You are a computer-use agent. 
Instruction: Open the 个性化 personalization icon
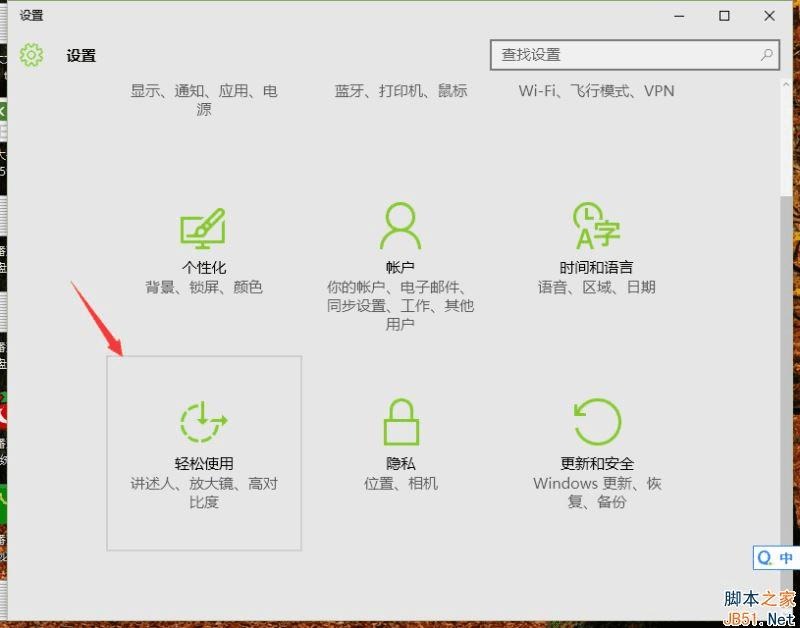203,228
